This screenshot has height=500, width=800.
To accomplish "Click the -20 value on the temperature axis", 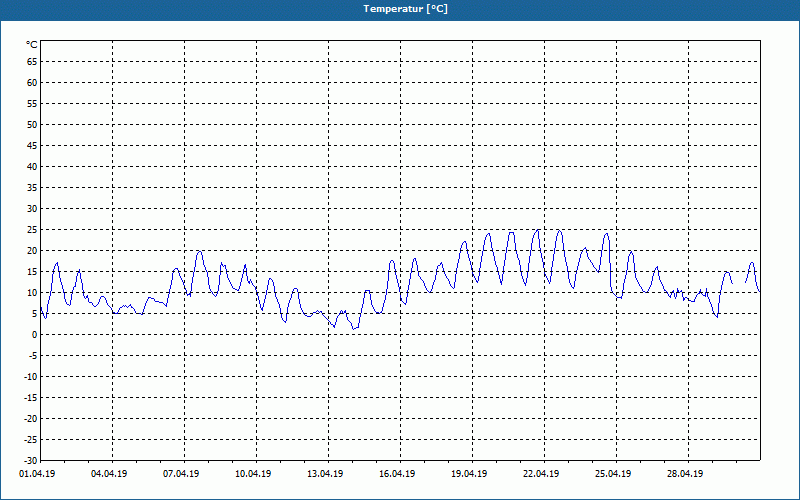I will tap(30, 418).
